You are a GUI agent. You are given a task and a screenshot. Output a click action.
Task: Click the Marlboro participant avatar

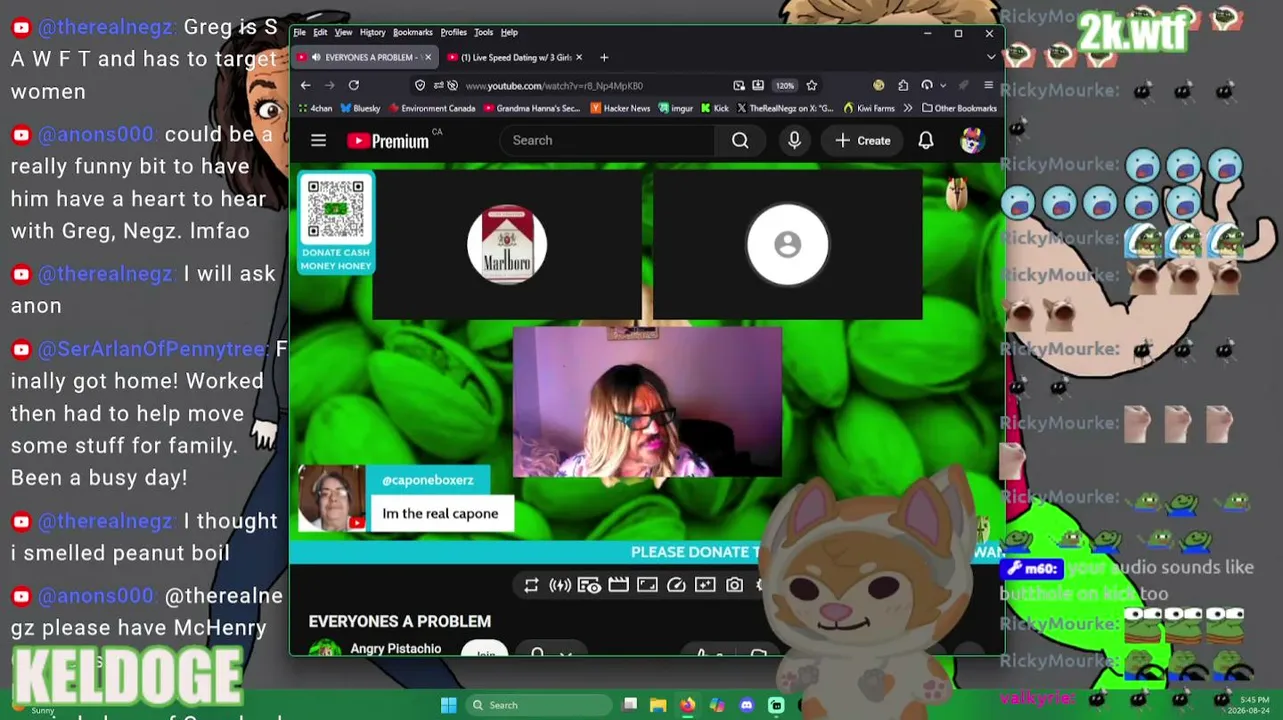point(507,245)
